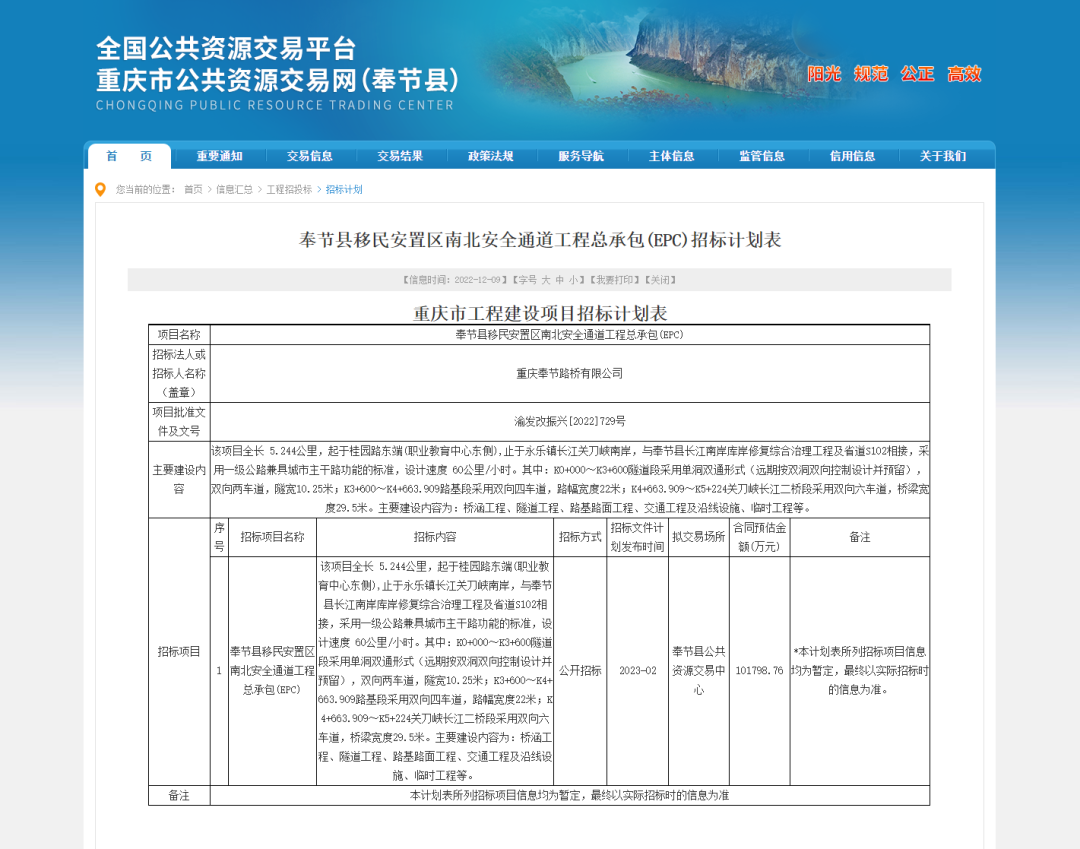Click the 我要打印 print link
Screen dimensions: 1080x849
615,280
